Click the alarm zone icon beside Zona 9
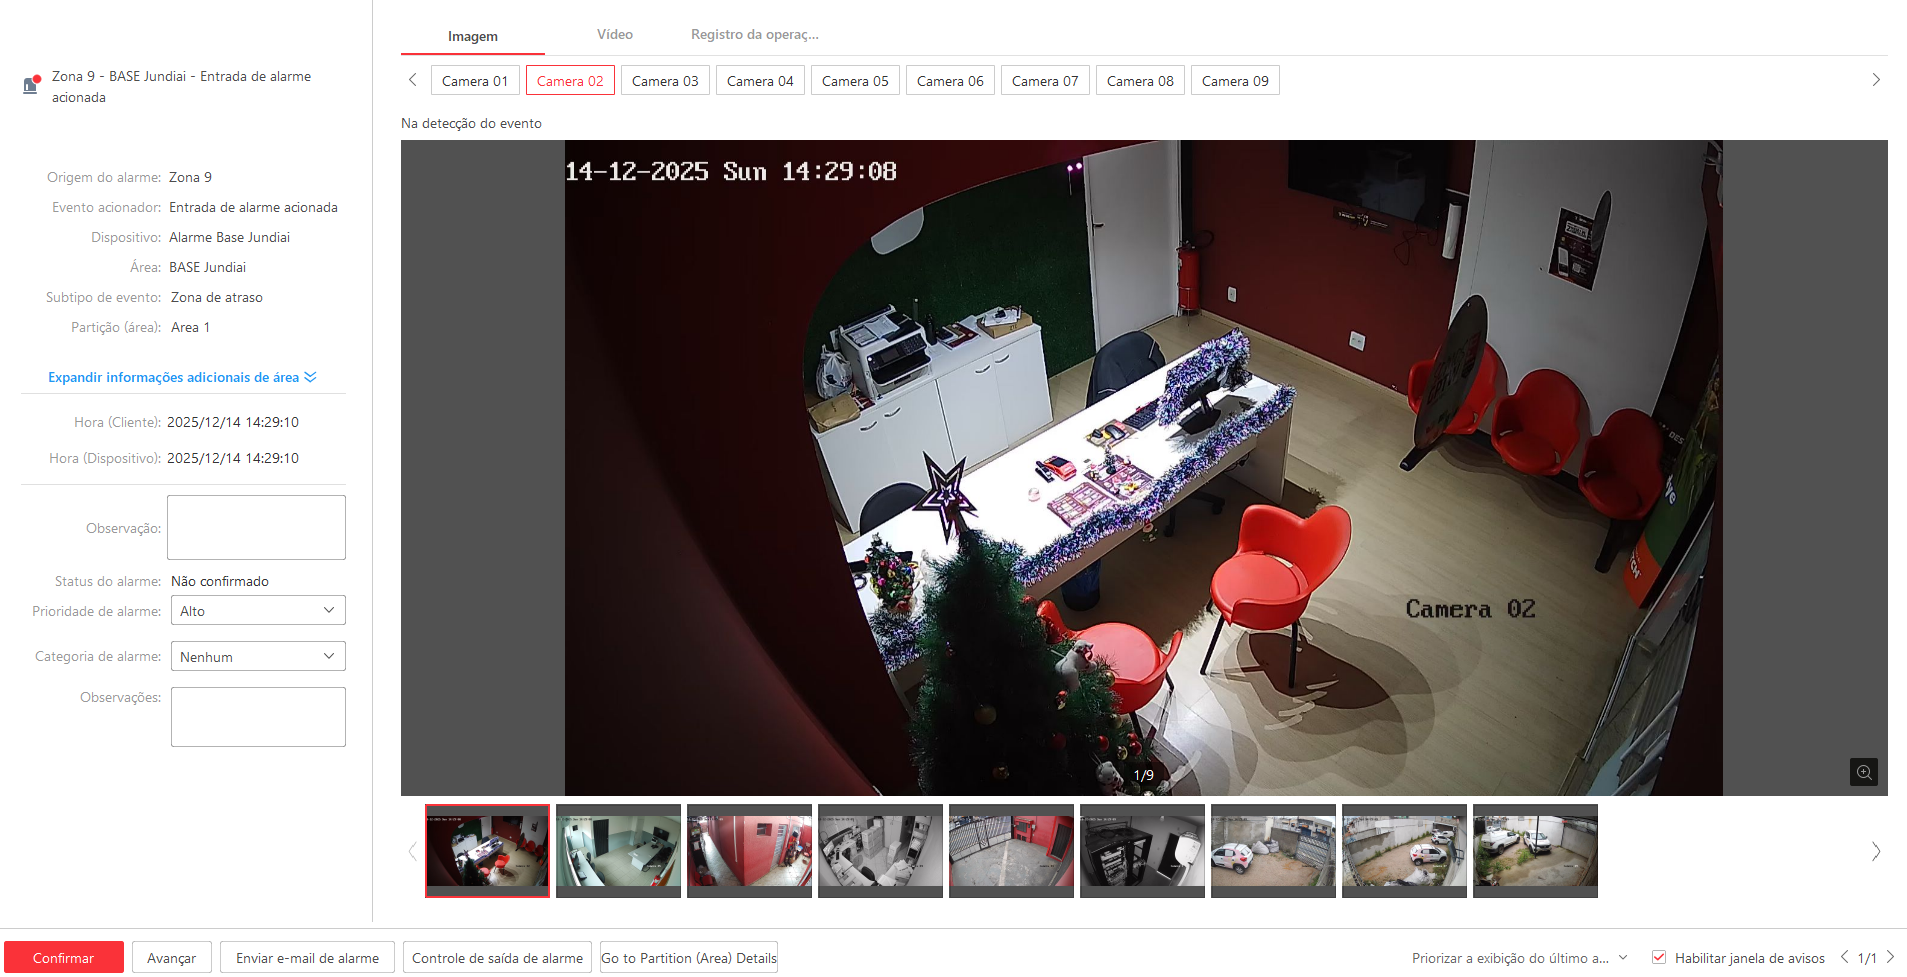1907x977 pixels. pos(31,85)
